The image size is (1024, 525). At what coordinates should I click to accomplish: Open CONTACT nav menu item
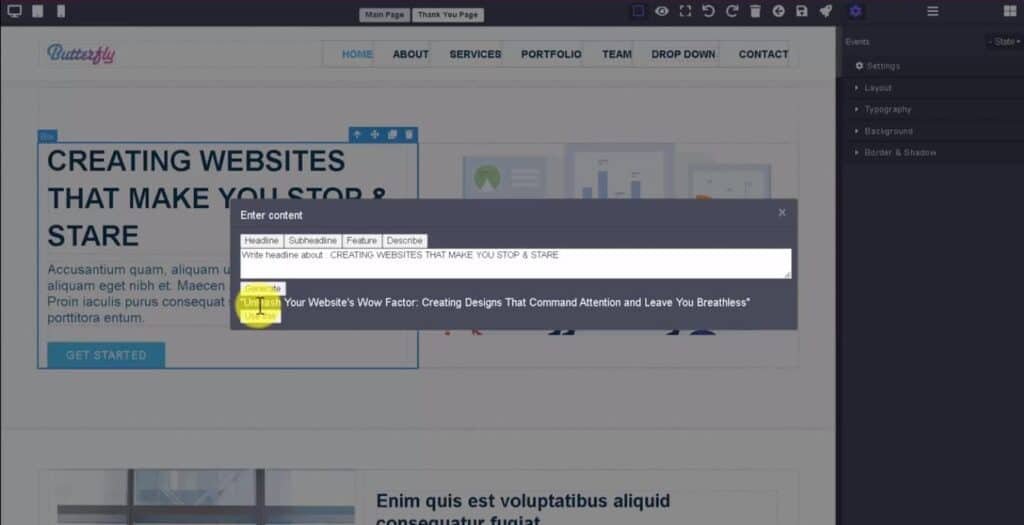(x=763, y=54)
